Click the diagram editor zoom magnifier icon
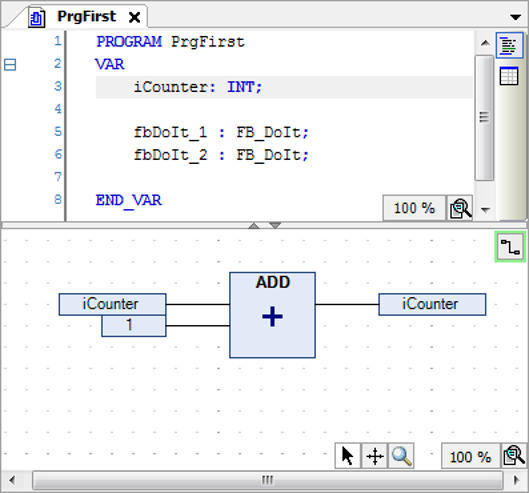Image resolution: width=529 pixels, height=493 pixels. [514, 456]
